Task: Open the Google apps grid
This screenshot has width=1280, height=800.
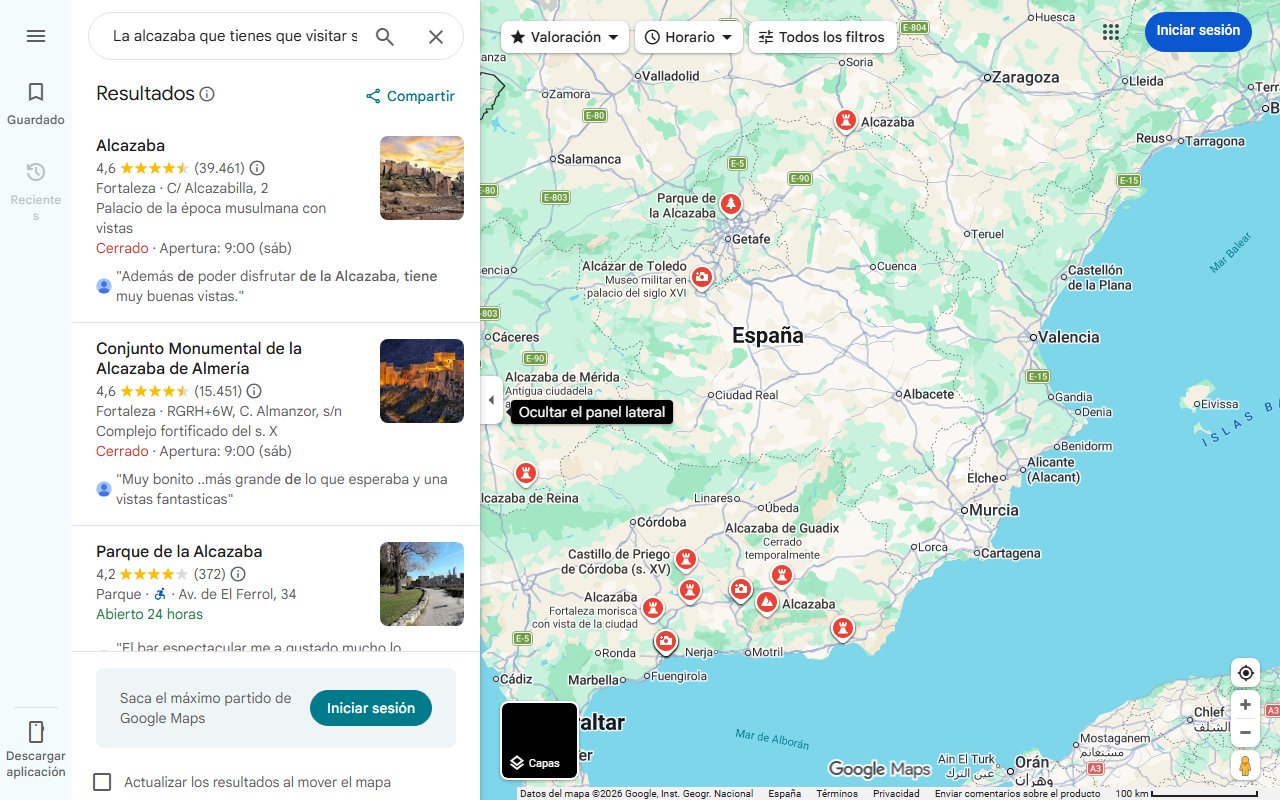Action: [x=1111, y=31]
